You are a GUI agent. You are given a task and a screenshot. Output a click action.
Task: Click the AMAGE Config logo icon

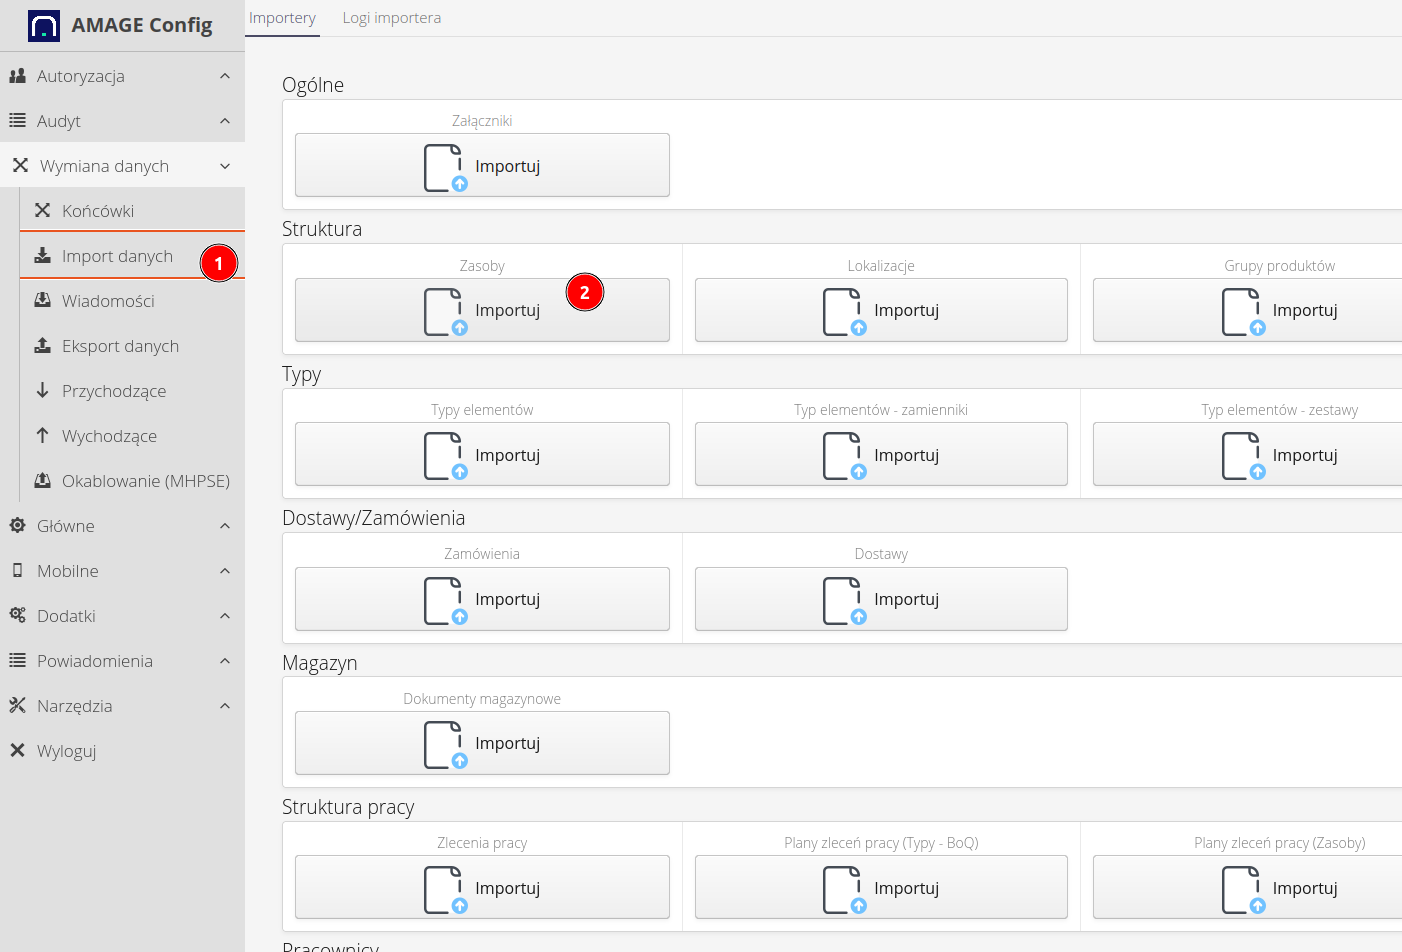[x=44, y=26]
